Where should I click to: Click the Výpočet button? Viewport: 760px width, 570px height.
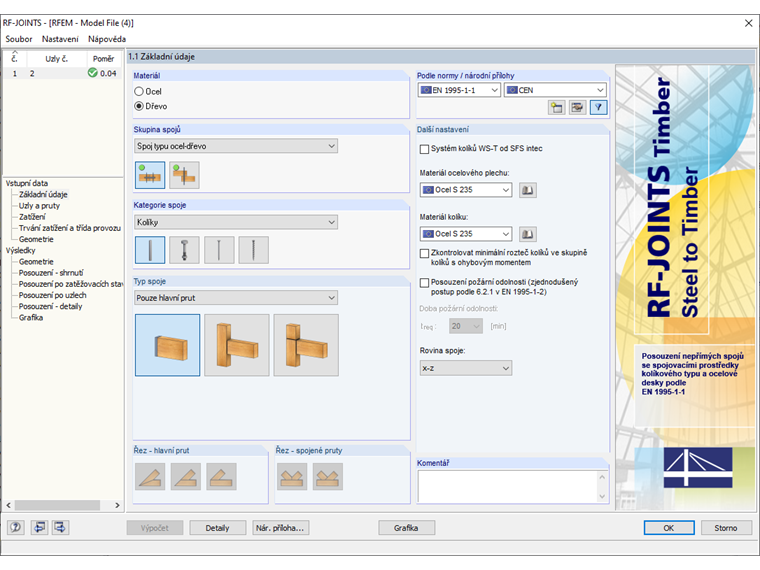pos(155,528)
